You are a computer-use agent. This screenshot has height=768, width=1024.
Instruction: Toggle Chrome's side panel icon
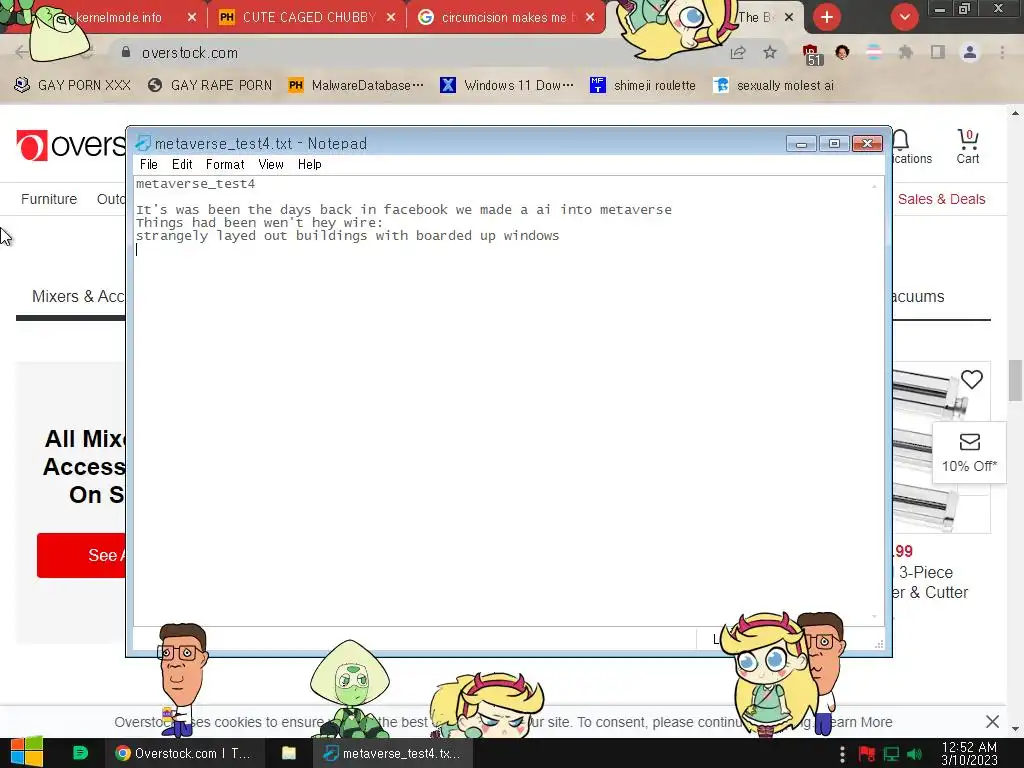pos(937,52)
